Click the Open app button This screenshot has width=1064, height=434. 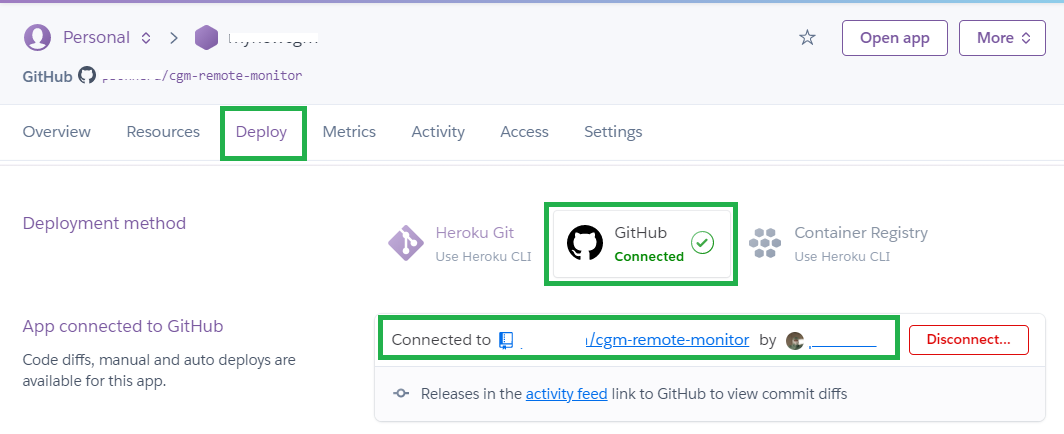click(x=894, y=38)
